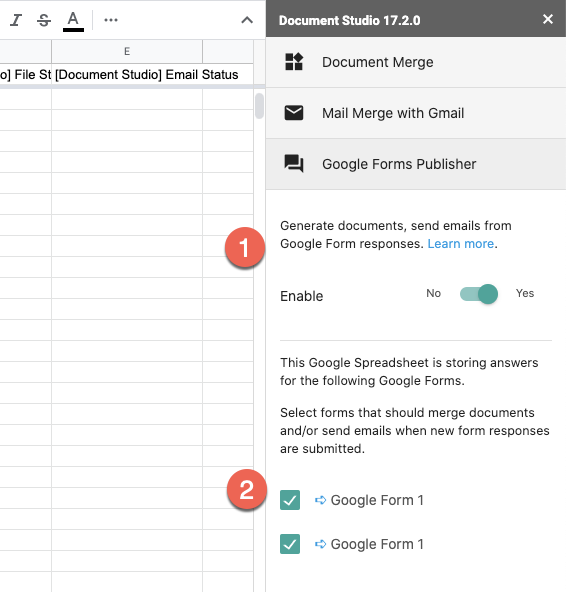
Task: Click the Google Forms Publisher chat icon
Action: [x=294, y=163]
